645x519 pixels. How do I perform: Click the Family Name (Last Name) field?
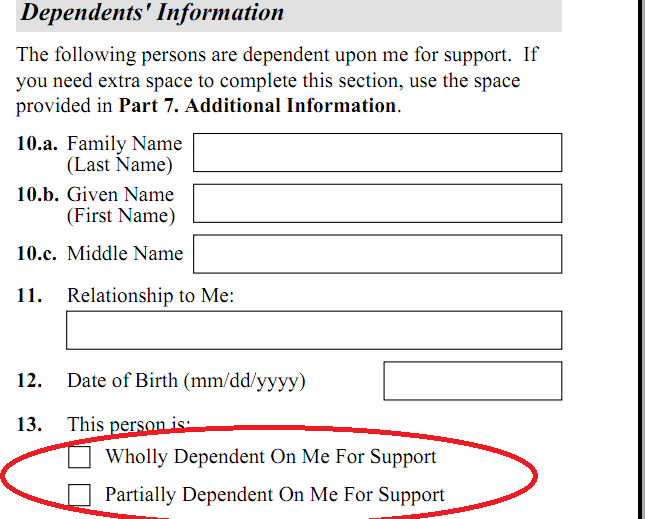[377, 153]
